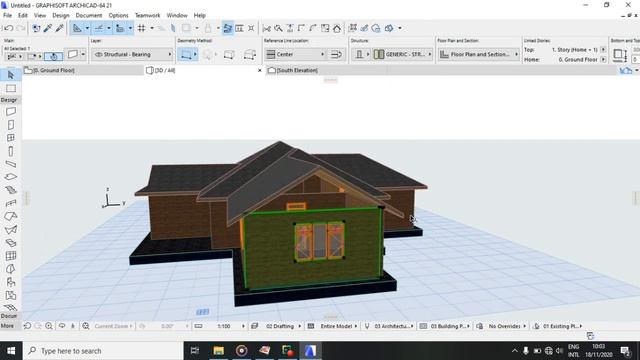
Task: Click the Redo arrow icon
Action: click(x=20, y=28)
